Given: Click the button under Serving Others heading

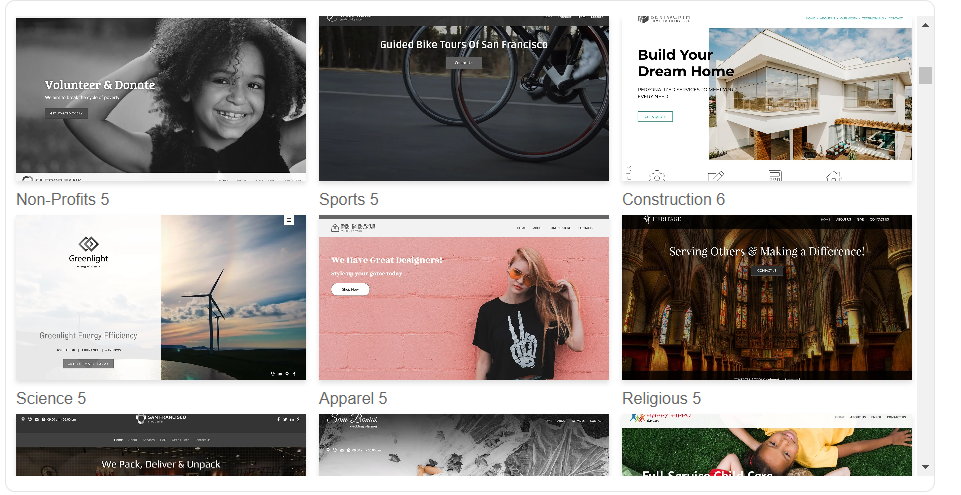Looking at the screenshot, I should [767, 270].
